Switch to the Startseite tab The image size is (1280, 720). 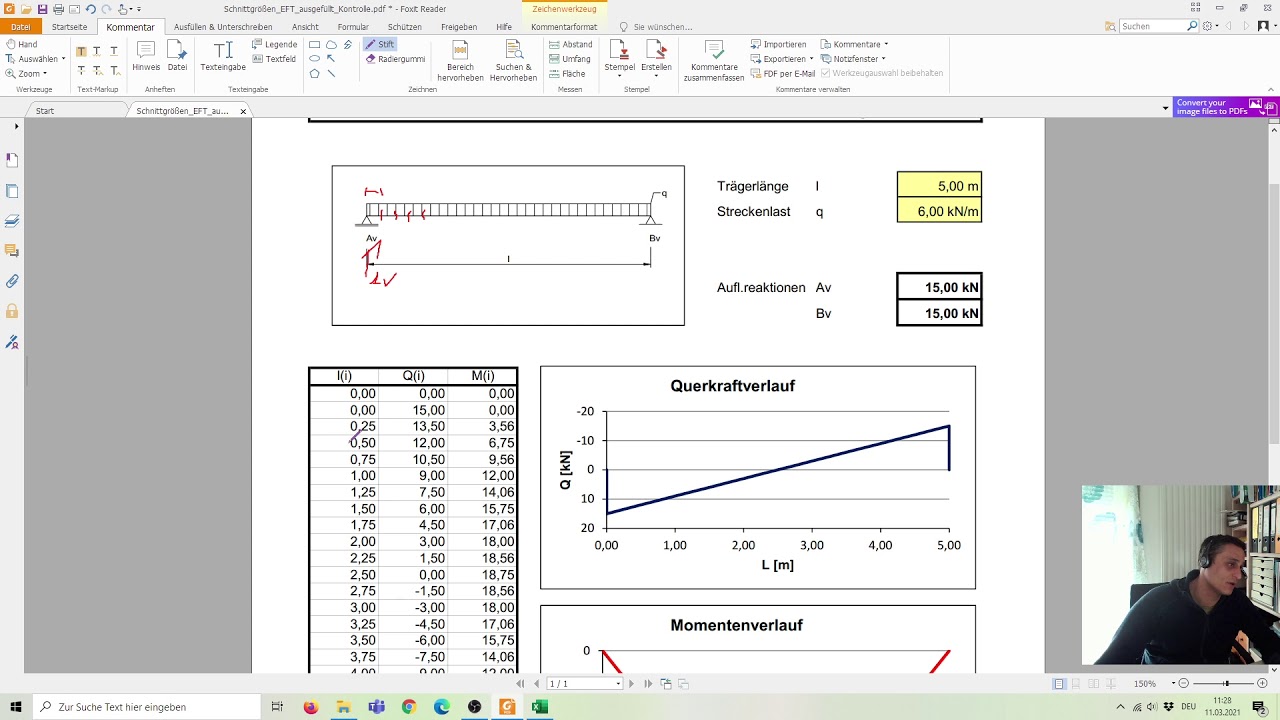tap(69, 27)
